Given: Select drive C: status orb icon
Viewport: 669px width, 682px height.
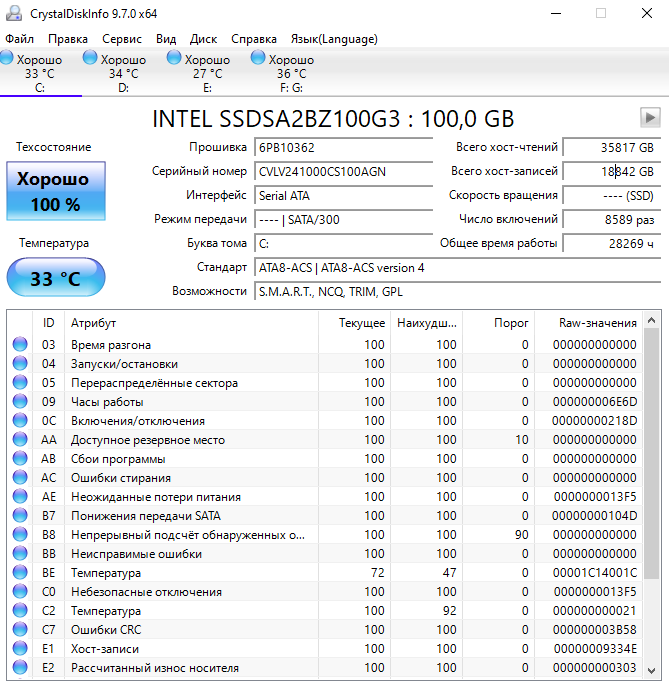Looking at the screenshot, I should point(7,59).
